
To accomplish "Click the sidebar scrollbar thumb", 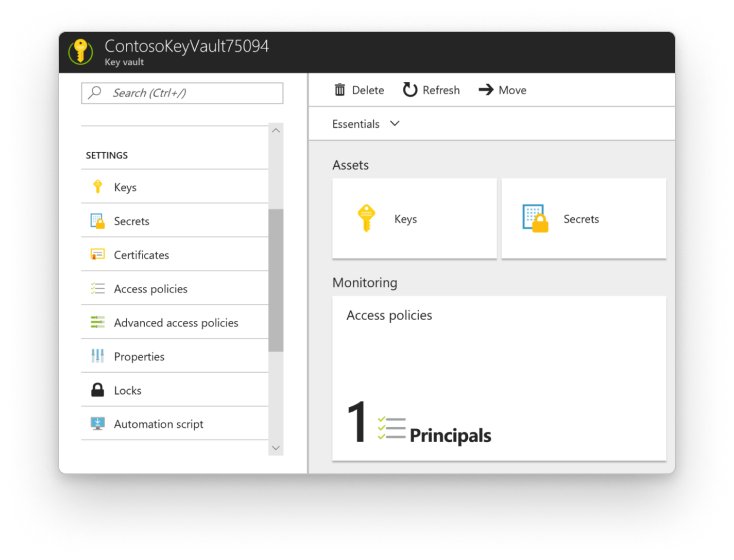I will click(276, 280).
